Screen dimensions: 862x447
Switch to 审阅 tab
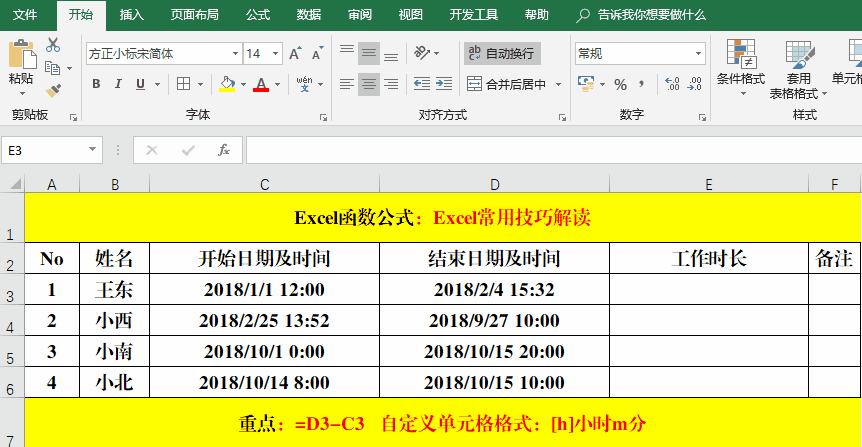click(360, 15)
